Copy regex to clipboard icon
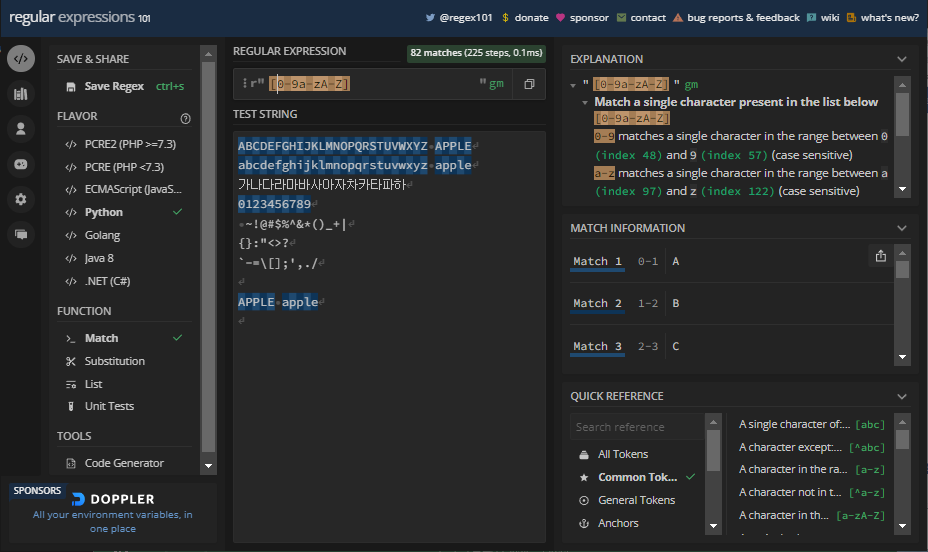Image resolution: width=928 pixels, height=552 pixels. click(529, 84)
